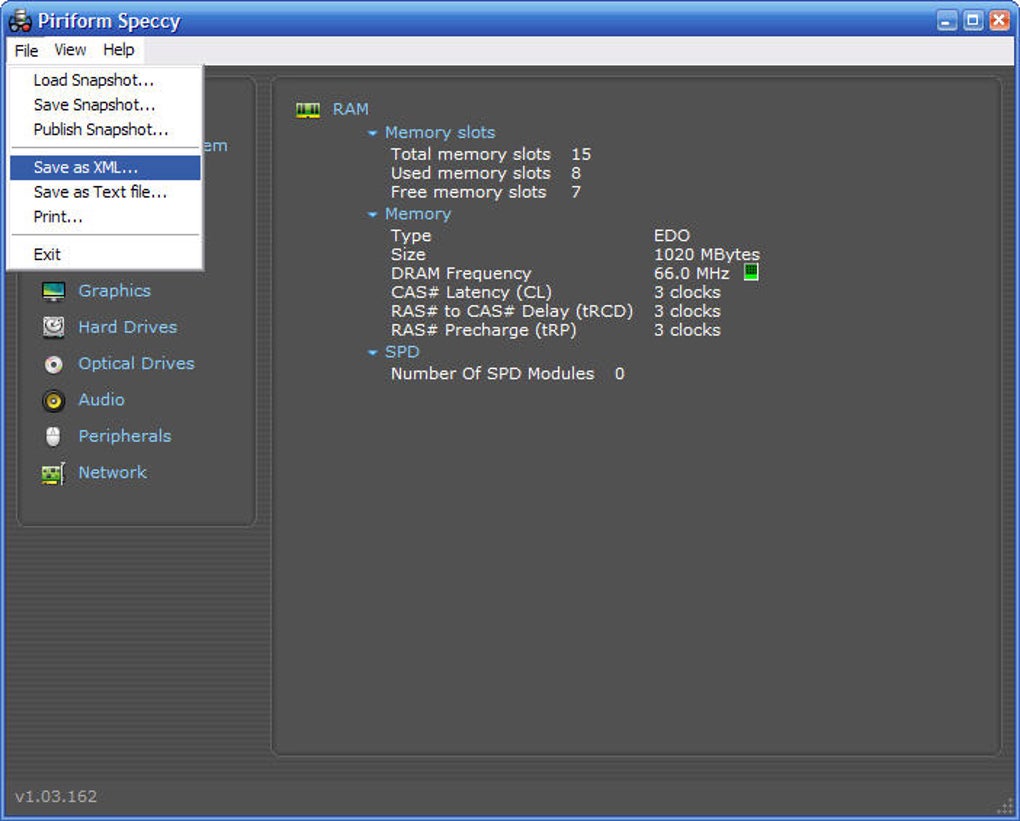Open the Network section link
Screen dimensions: 1020x821
point(113,472)
